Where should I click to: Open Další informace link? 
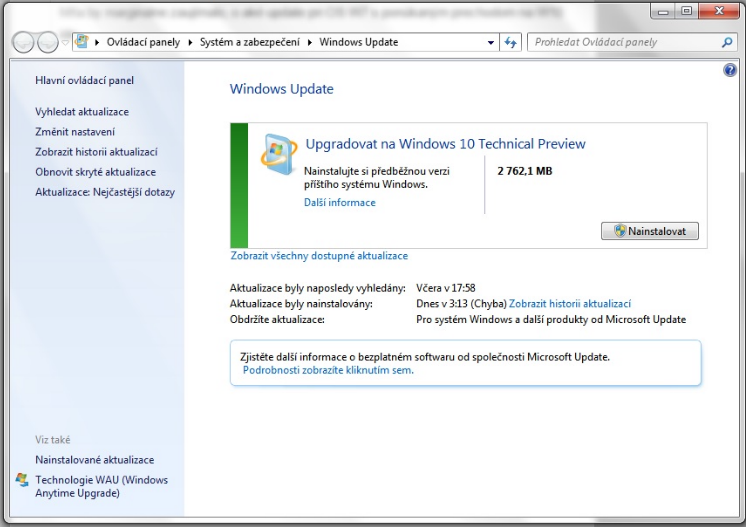pyautogui.click(x=340, y=203)
